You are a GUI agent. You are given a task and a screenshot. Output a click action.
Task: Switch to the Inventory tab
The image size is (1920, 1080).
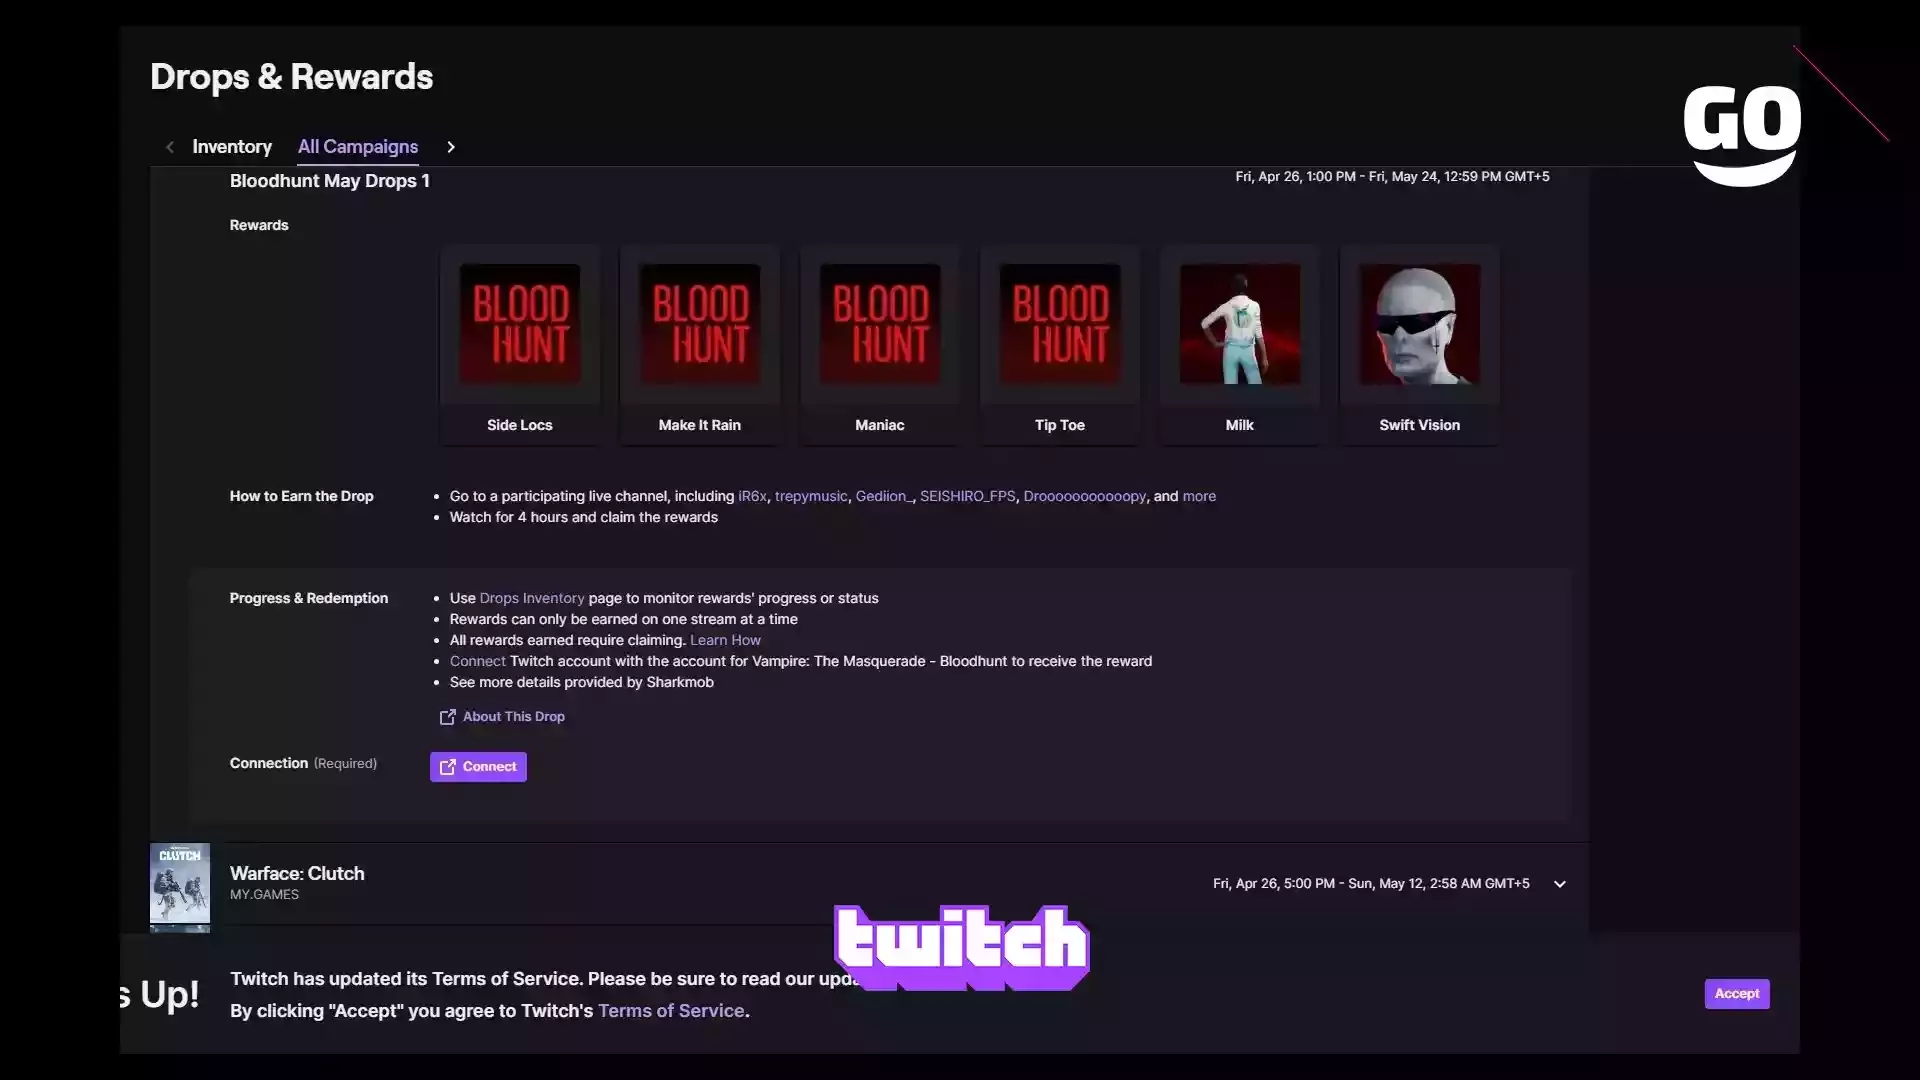(x=231, y=147)
